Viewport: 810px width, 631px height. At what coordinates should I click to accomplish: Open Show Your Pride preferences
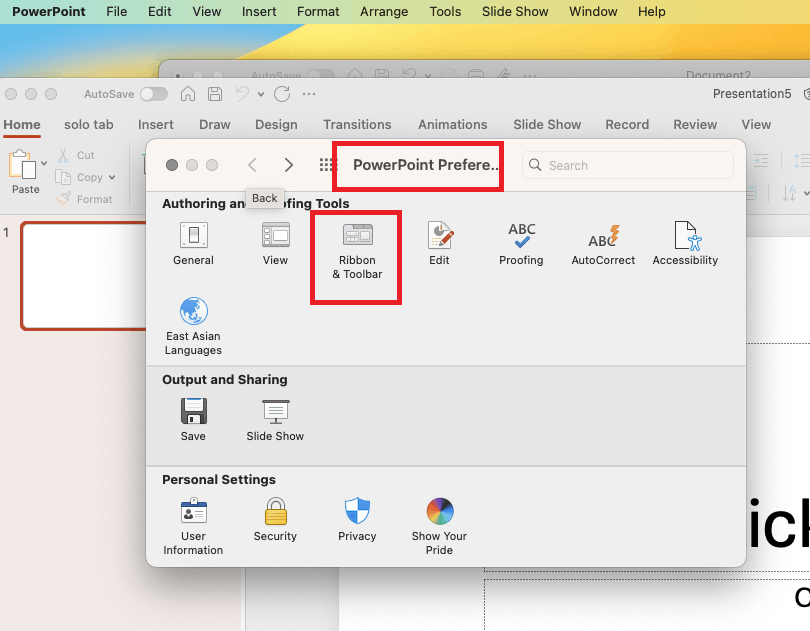[439, 527]
